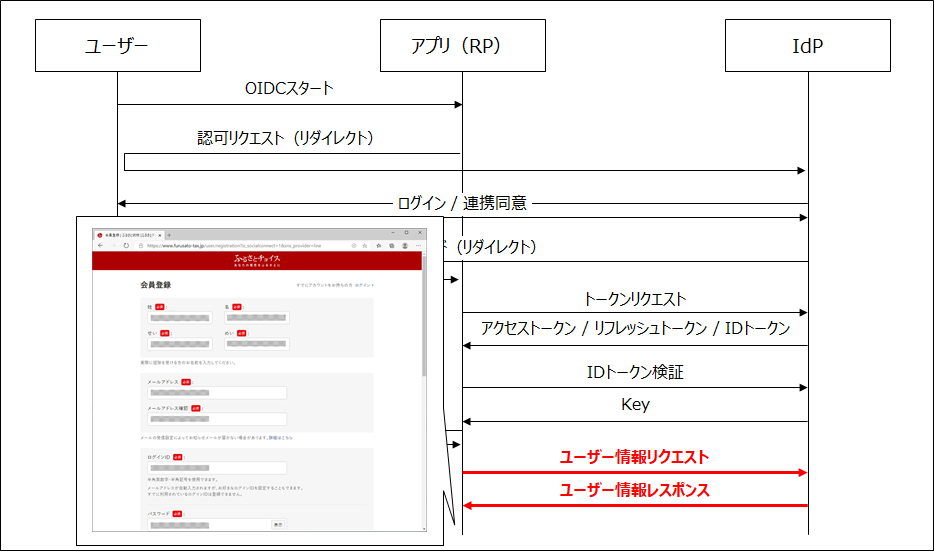
Task: Click the ユーザー box in the diagram
Action: (x=118, y=45)
